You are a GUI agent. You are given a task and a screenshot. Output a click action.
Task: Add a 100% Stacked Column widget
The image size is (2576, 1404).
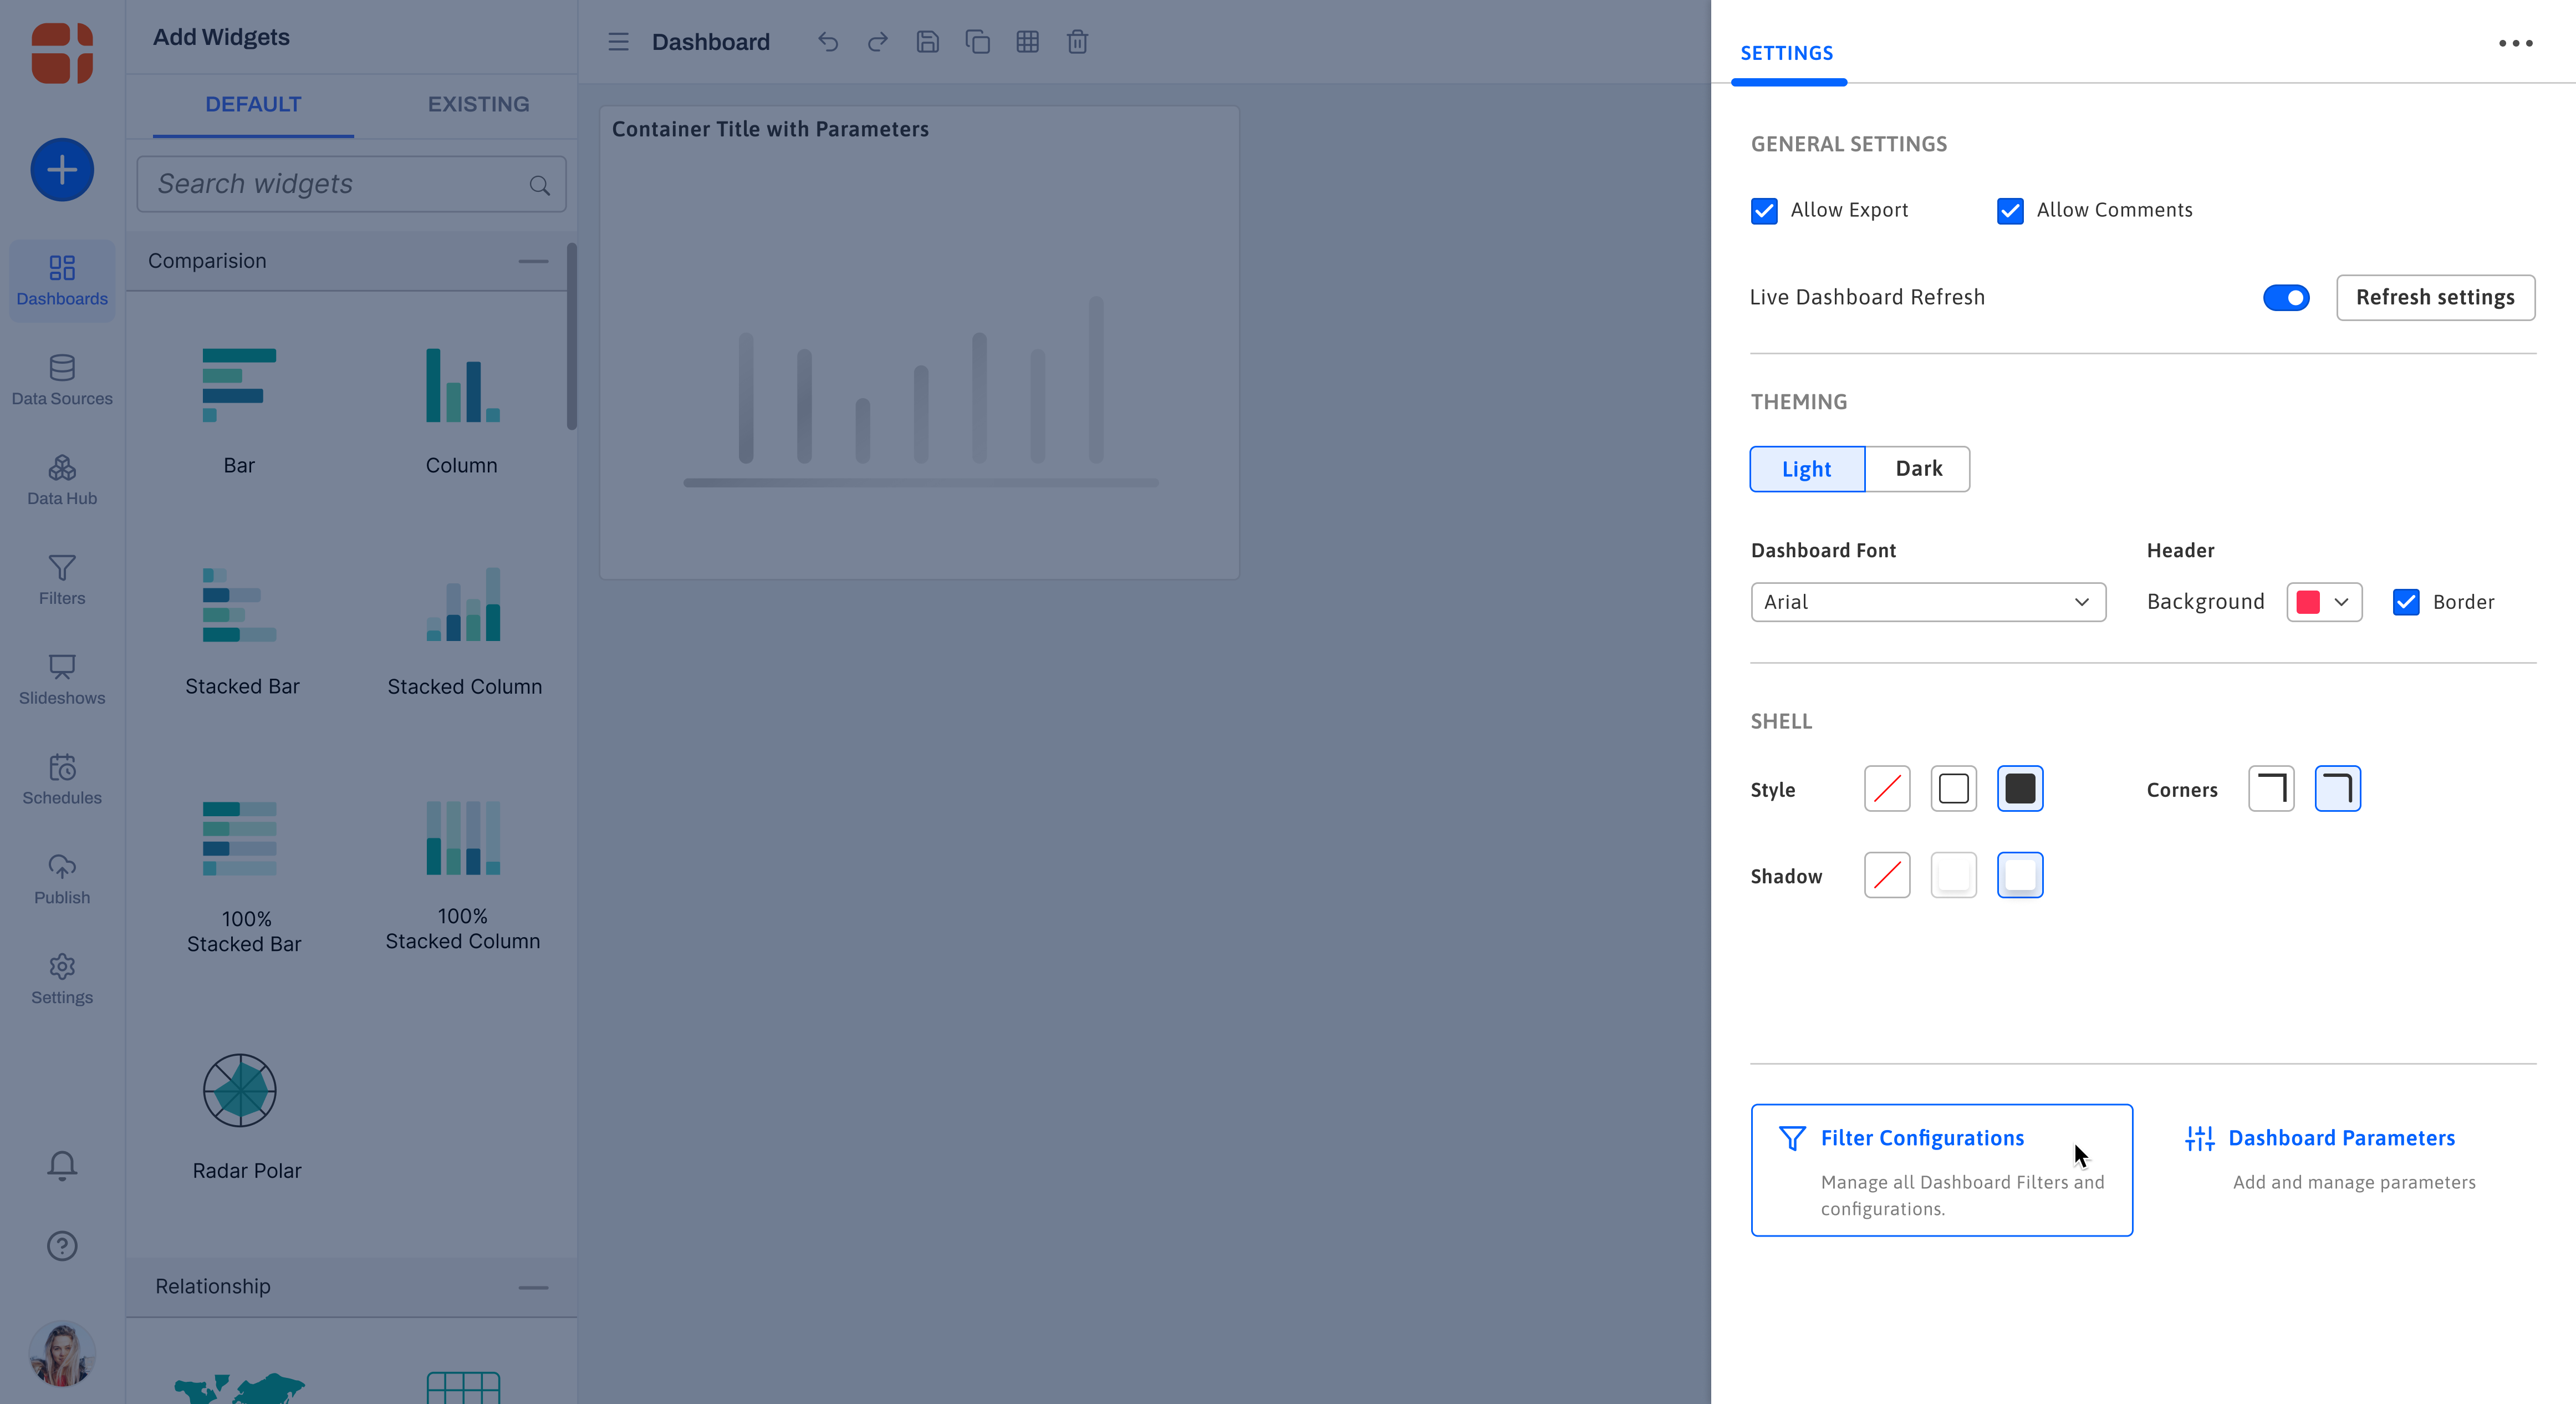463,875
